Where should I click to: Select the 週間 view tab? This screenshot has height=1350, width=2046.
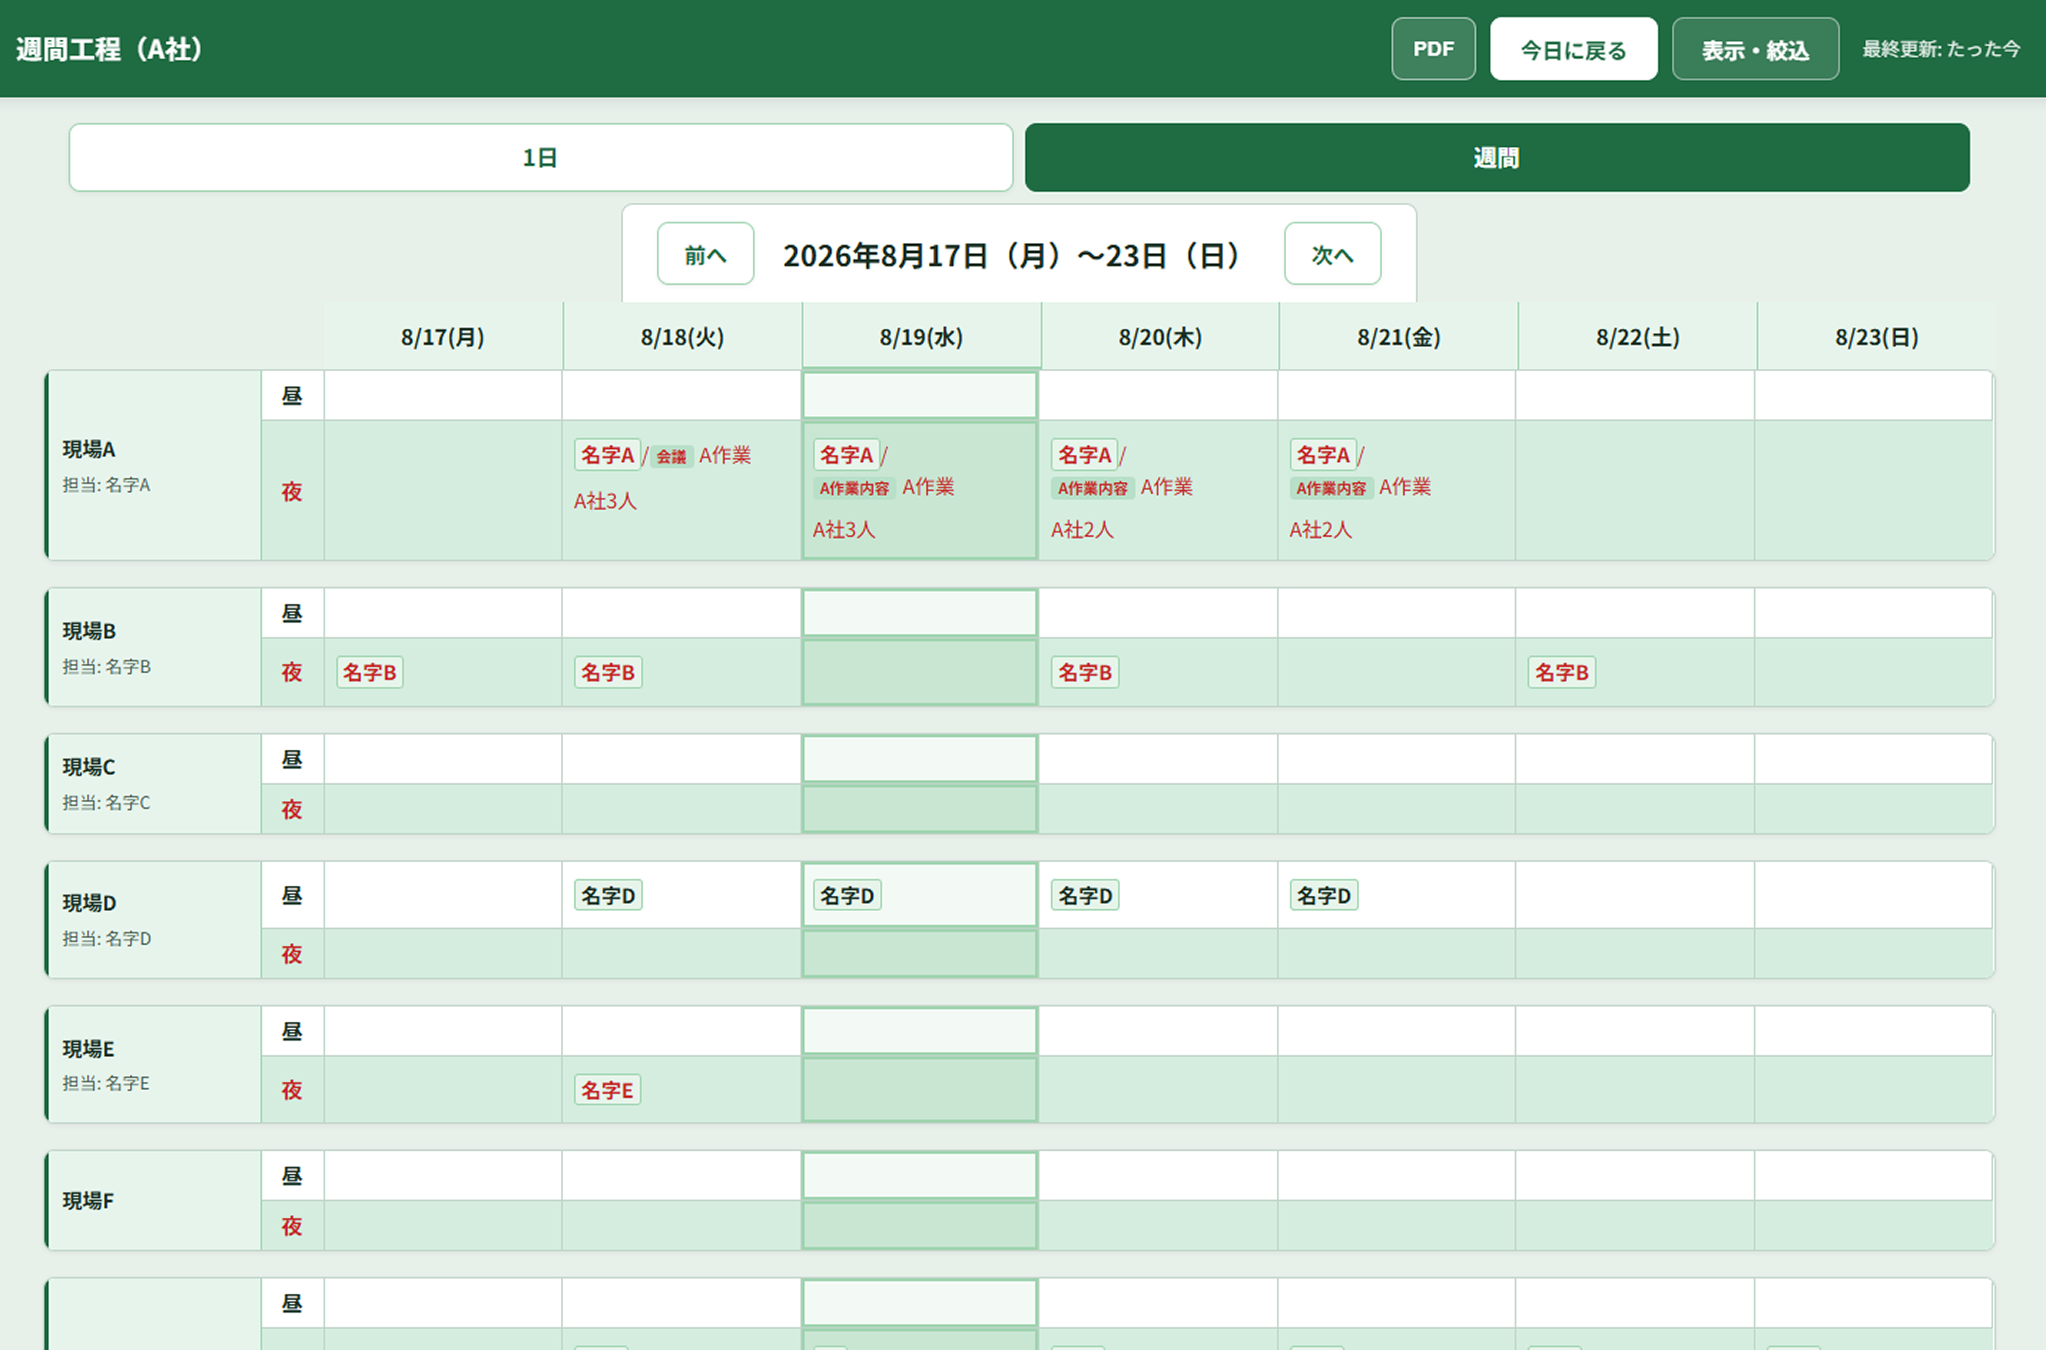(1497, 157)
